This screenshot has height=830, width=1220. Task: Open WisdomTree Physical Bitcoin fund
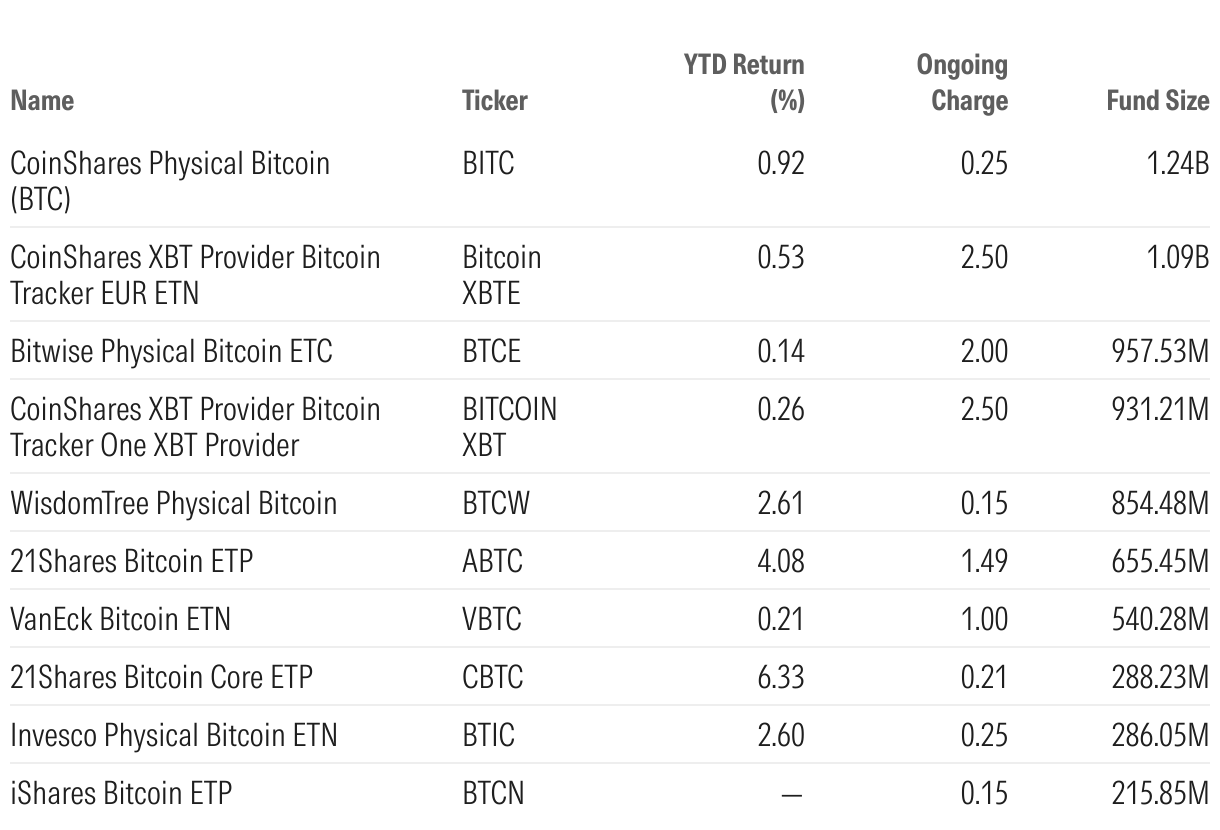173,503
